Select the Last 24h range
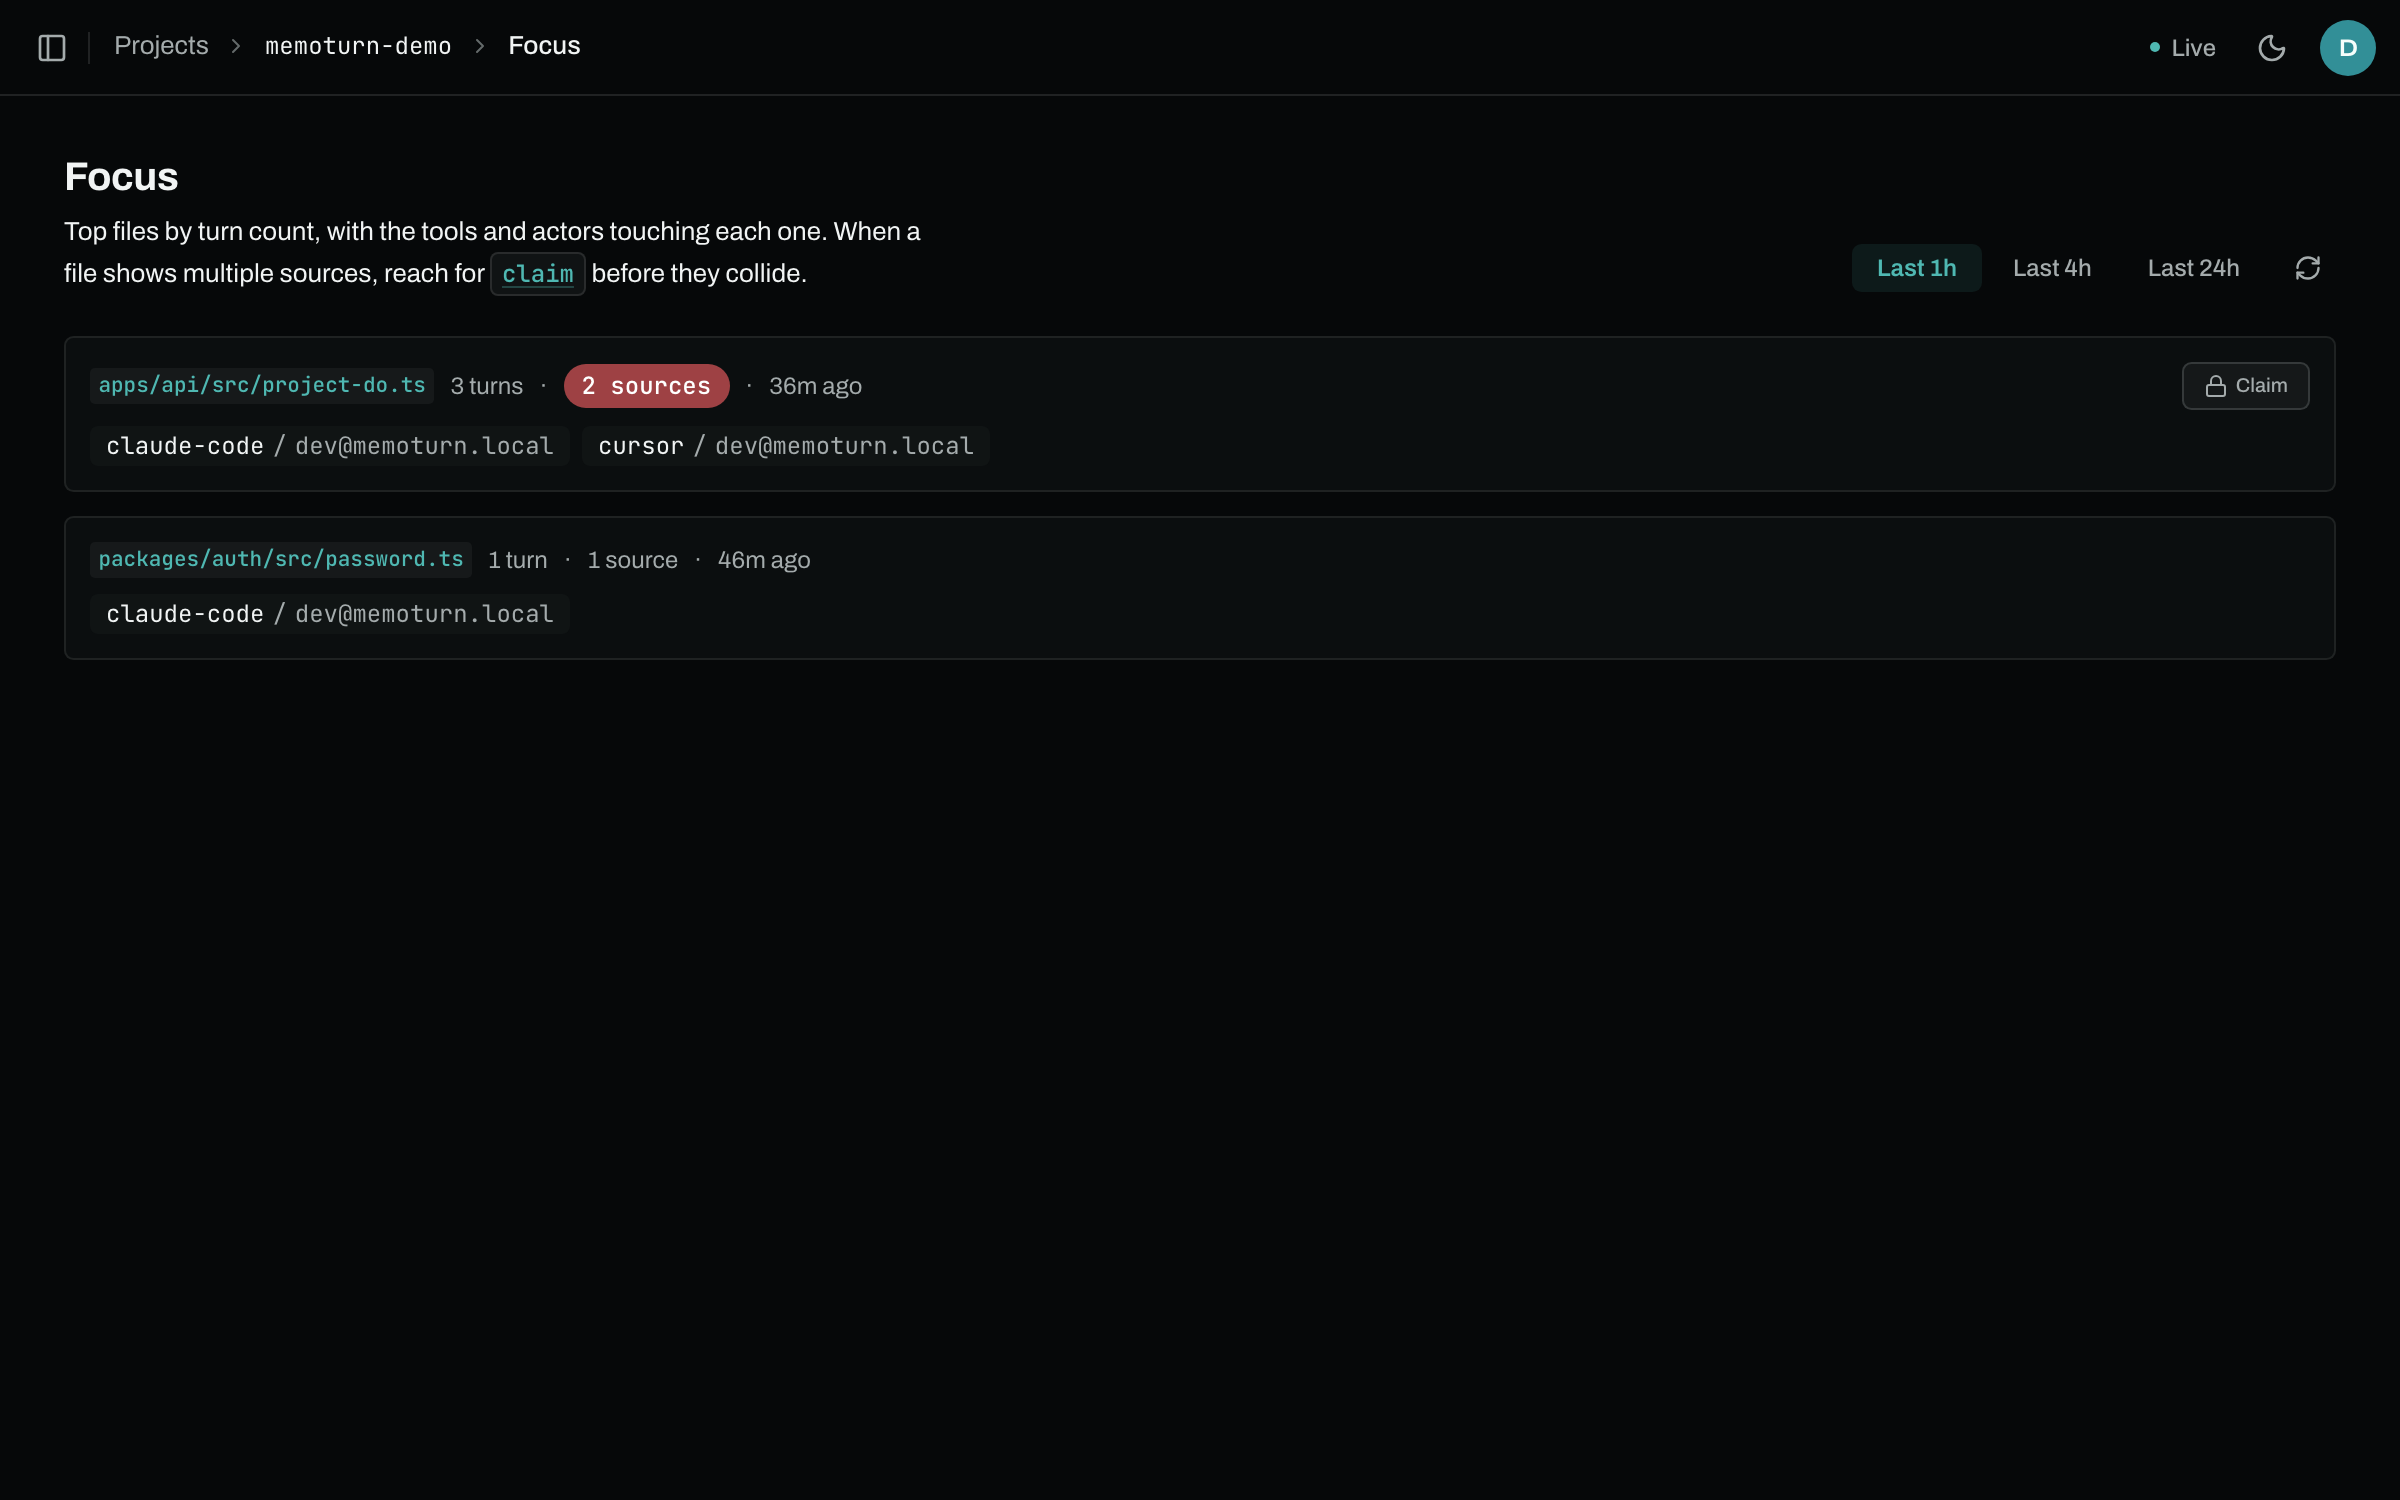 pyautogui.click(x=2193, y=268)
